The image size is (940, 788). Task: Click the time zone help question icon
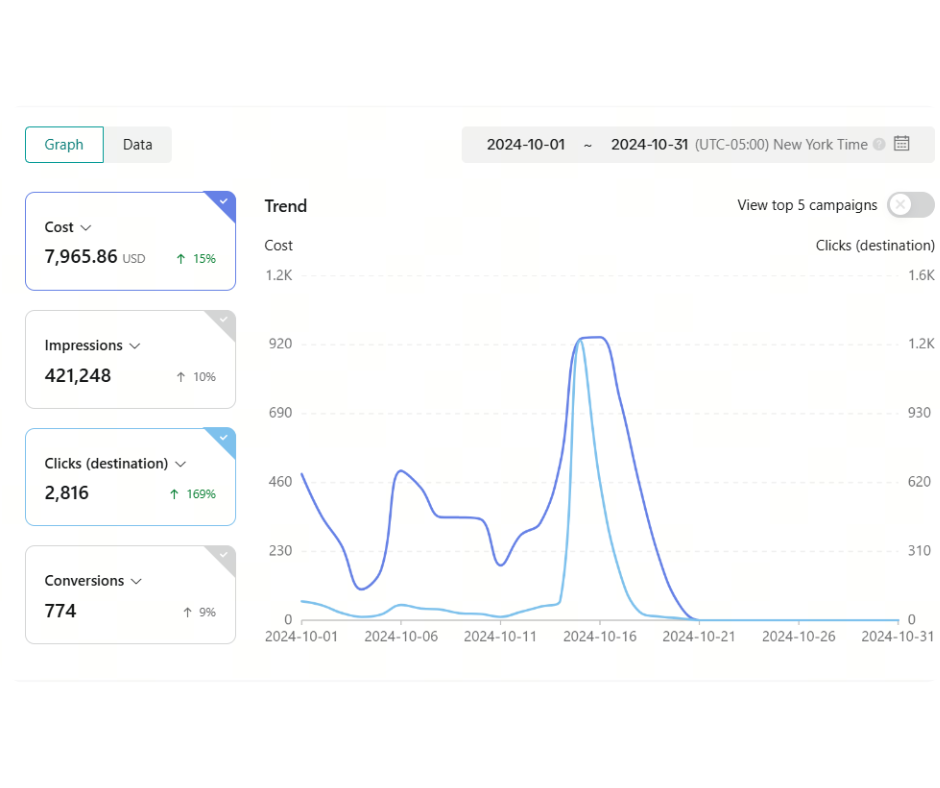pyautogui.click(x=879, y=145)
